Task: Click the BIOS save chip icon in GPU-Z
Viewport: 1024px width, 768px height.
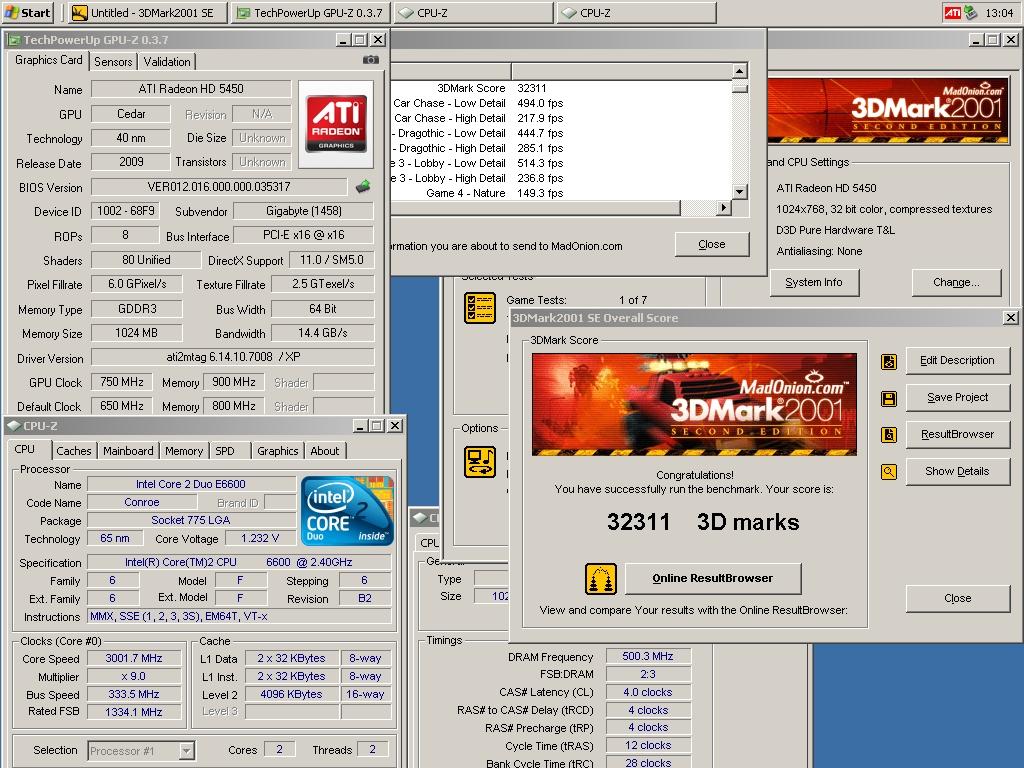Action: (x=363, y=187)
